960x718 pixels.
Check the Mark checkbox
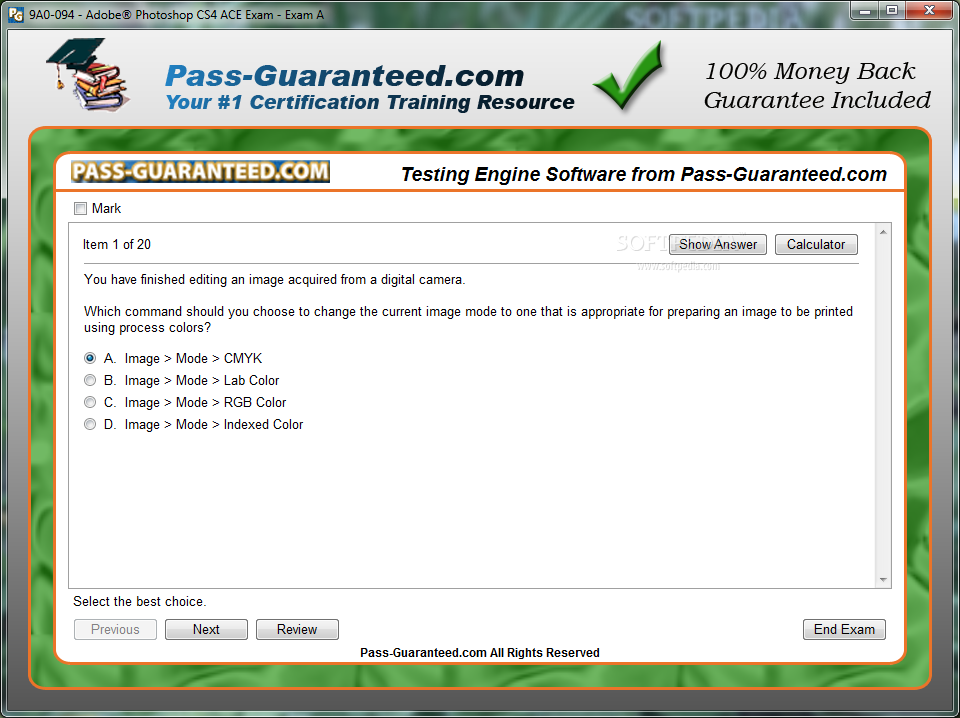(x=80, y=209)
